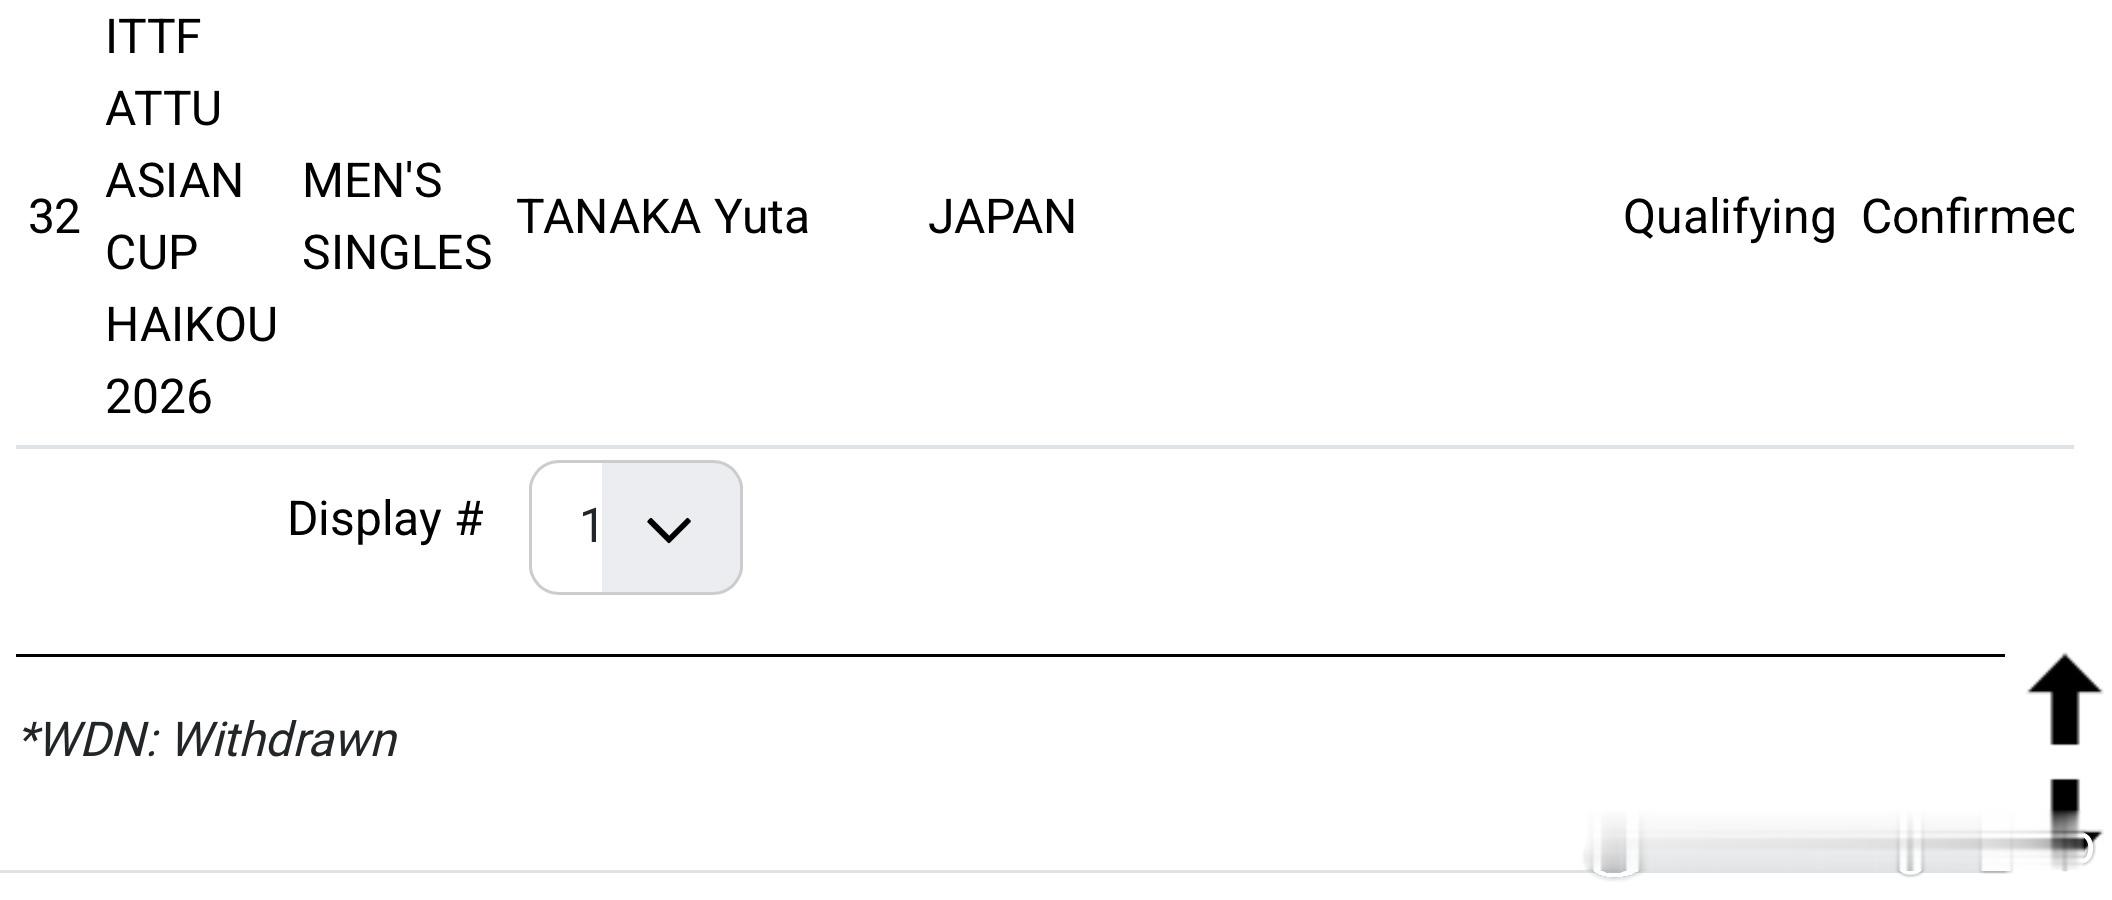2112x900 pixels.
Task: Click the ITTF text in event name
Action: point(153,37)
